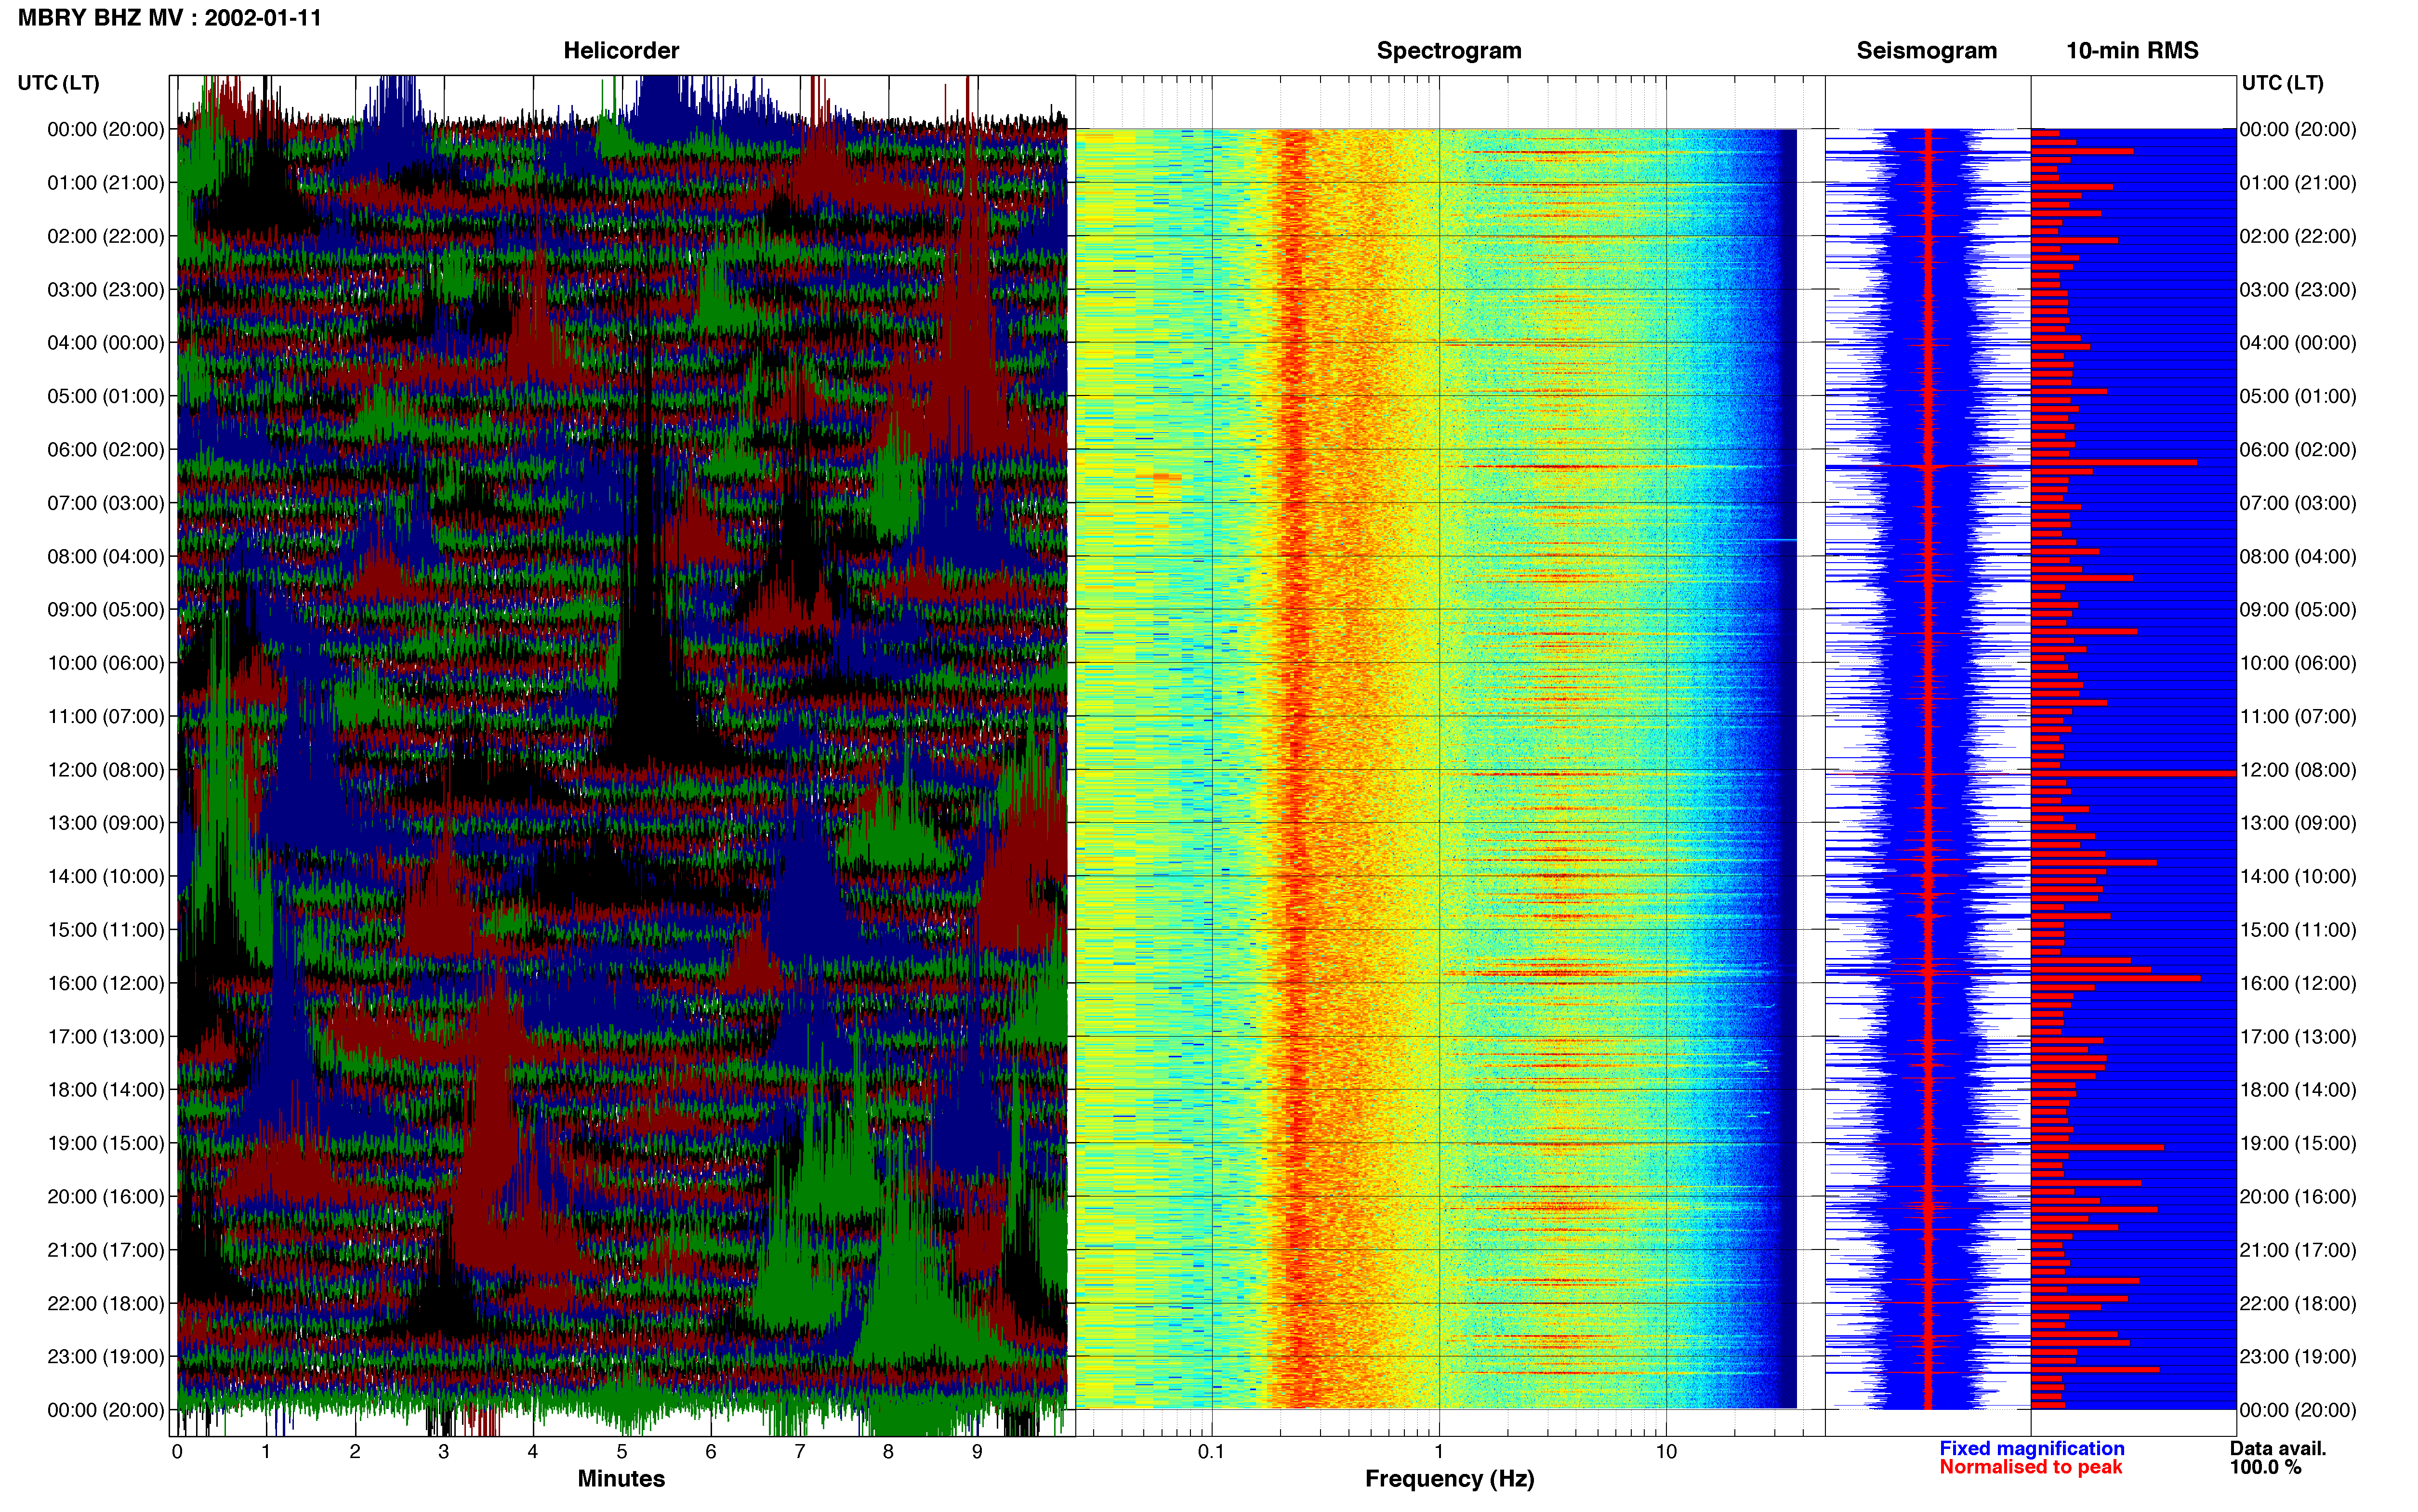Click left time label '16:00 (12:00)'
2418x1512 pixels.
[106, 983]
